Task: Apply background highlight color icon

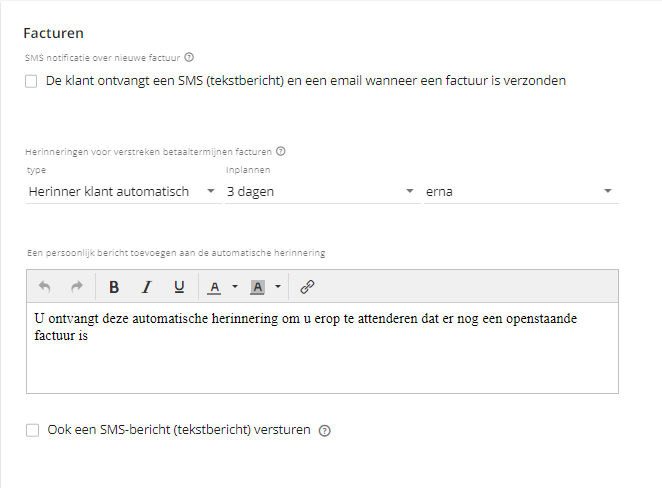Action: [x=258, y=287]
